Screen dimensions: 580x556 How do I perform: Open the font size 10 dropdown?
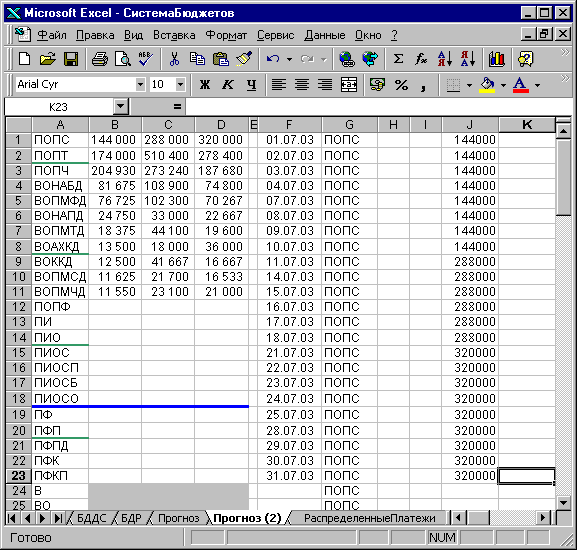pyautogui.click(x=180, y=85)
